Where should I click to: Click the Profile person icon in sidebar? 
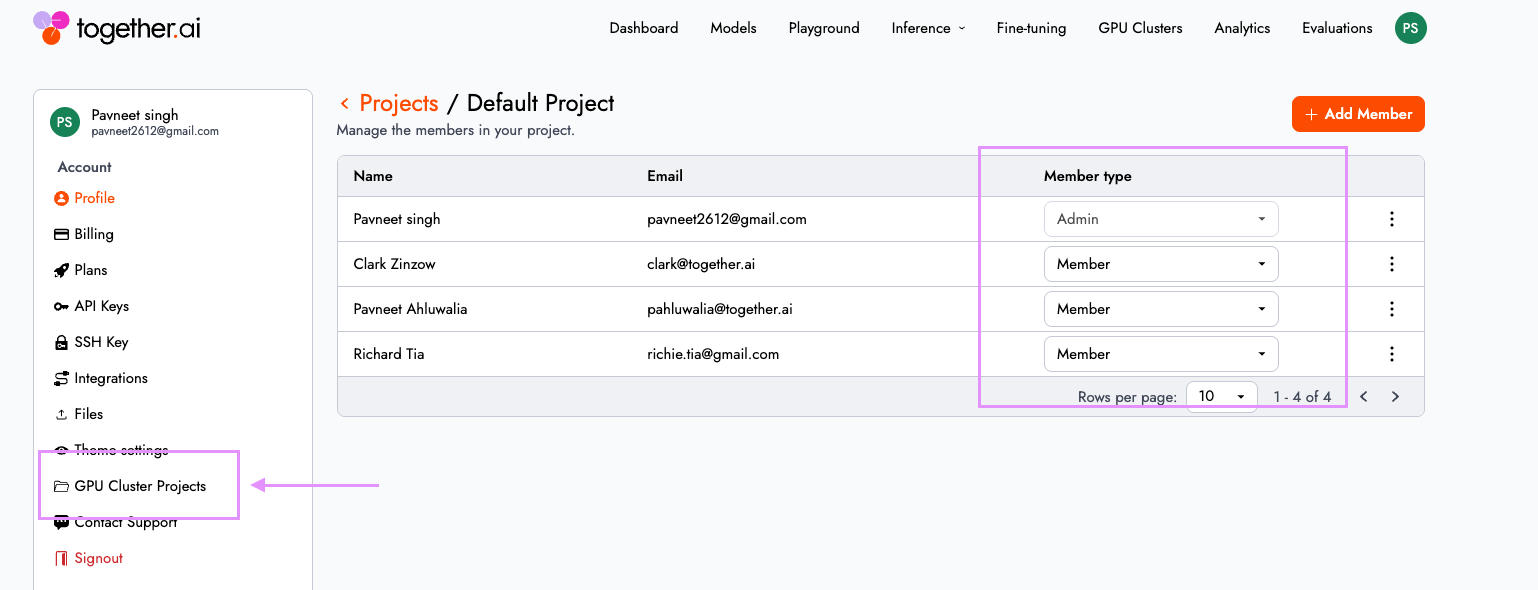tap(61, 198)
